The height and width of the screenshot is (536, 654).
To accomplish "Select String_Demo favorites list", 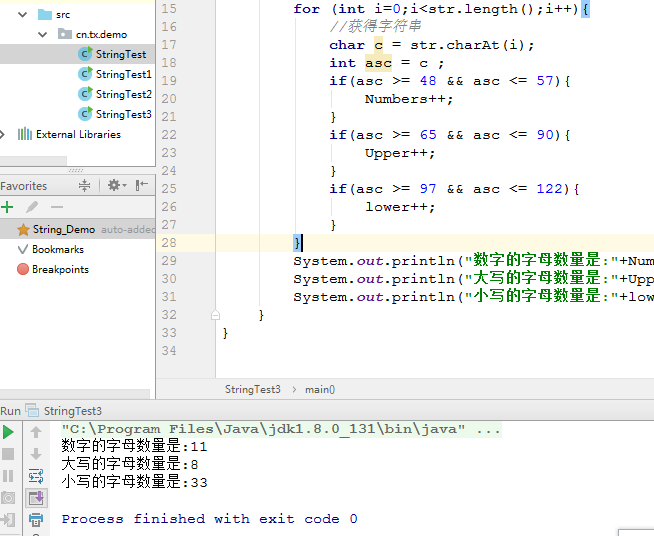I will click(x=78, y=229).
